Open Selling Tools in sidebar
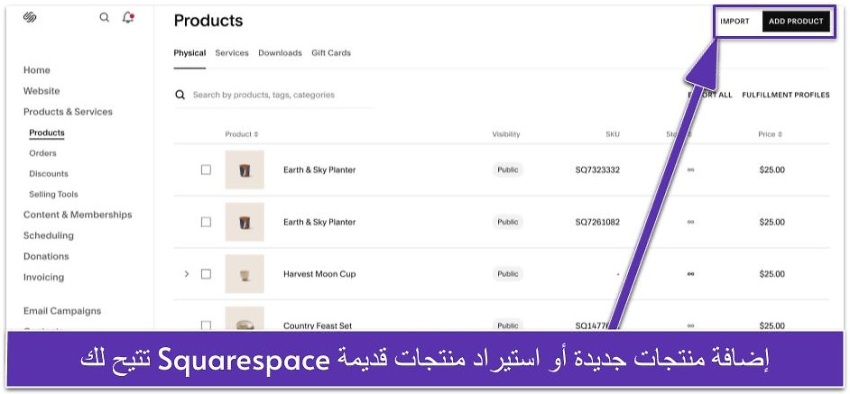 pos(54,194)
